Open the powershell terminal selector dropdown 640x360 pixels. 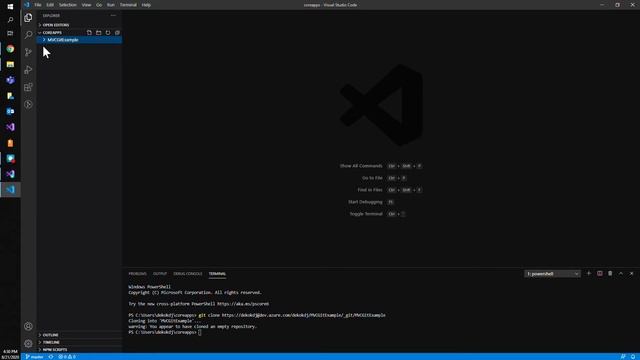click(x=552, y=273)
